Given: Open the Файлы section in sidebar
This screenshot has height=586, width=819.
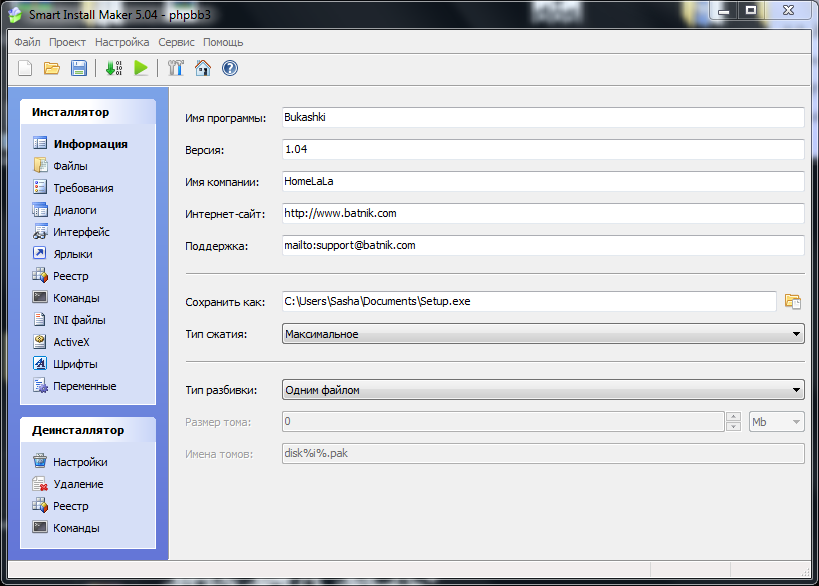Looking at the screenshot, I should 60,166.
